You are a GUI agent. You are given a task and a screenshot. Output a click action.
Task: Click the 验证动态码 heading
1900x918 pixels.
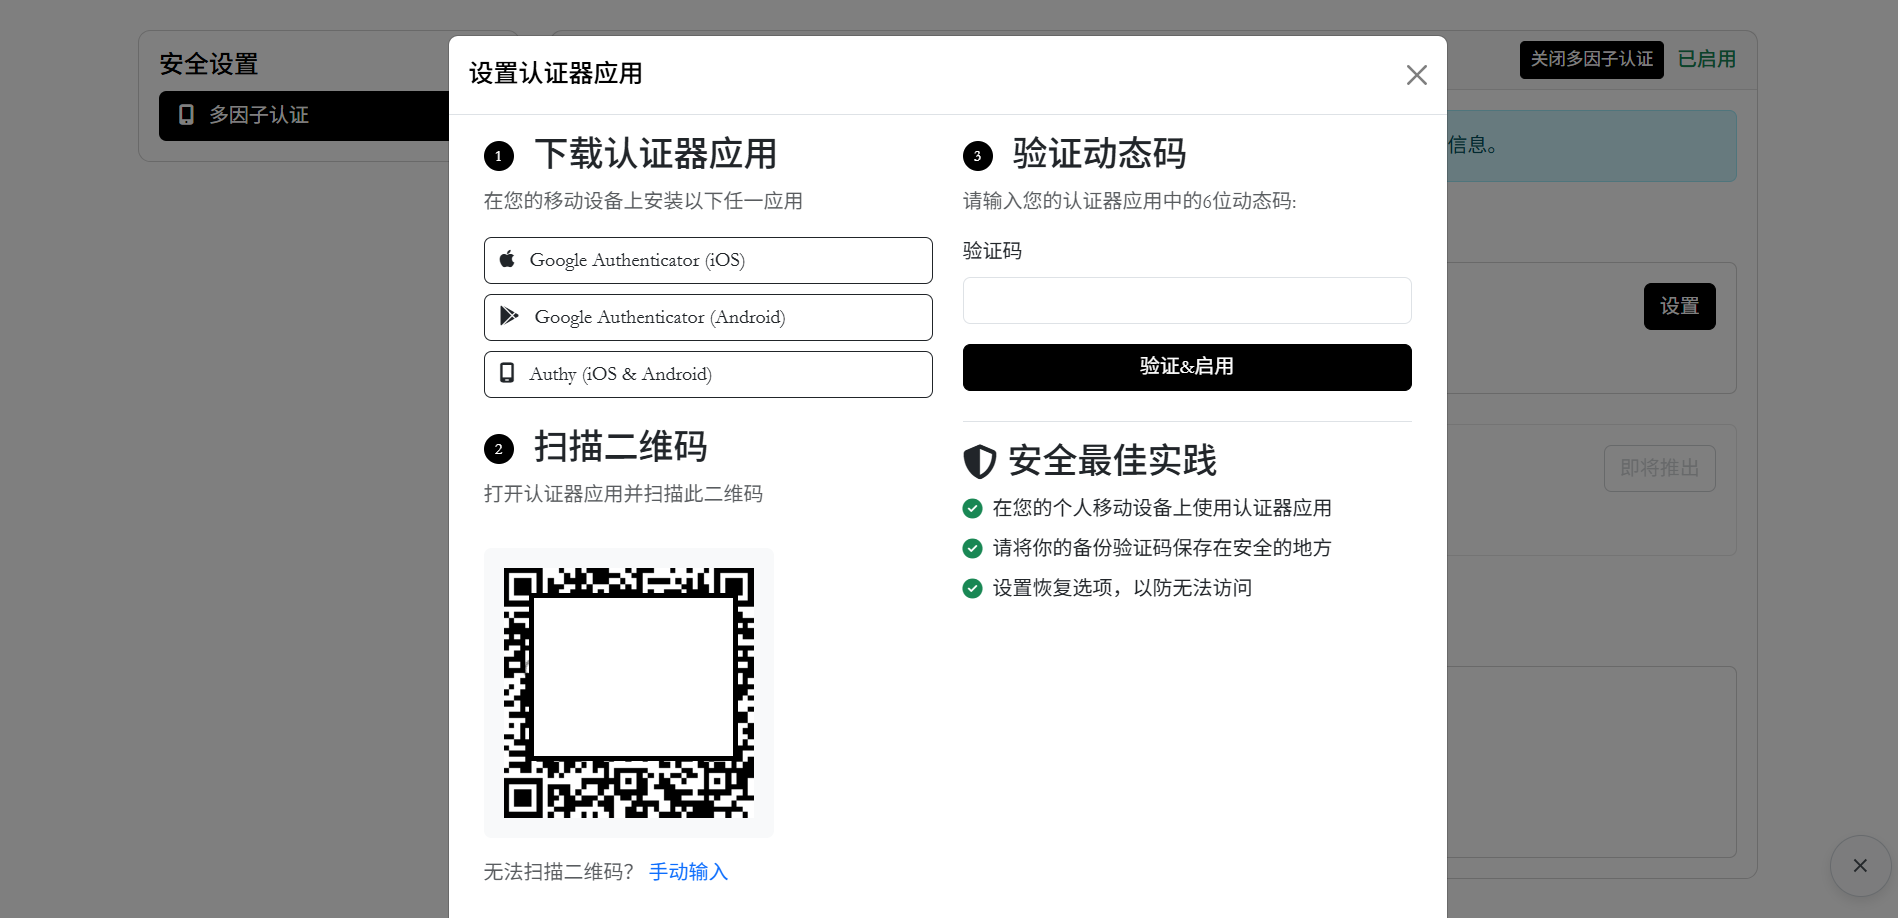(1100, 154)
